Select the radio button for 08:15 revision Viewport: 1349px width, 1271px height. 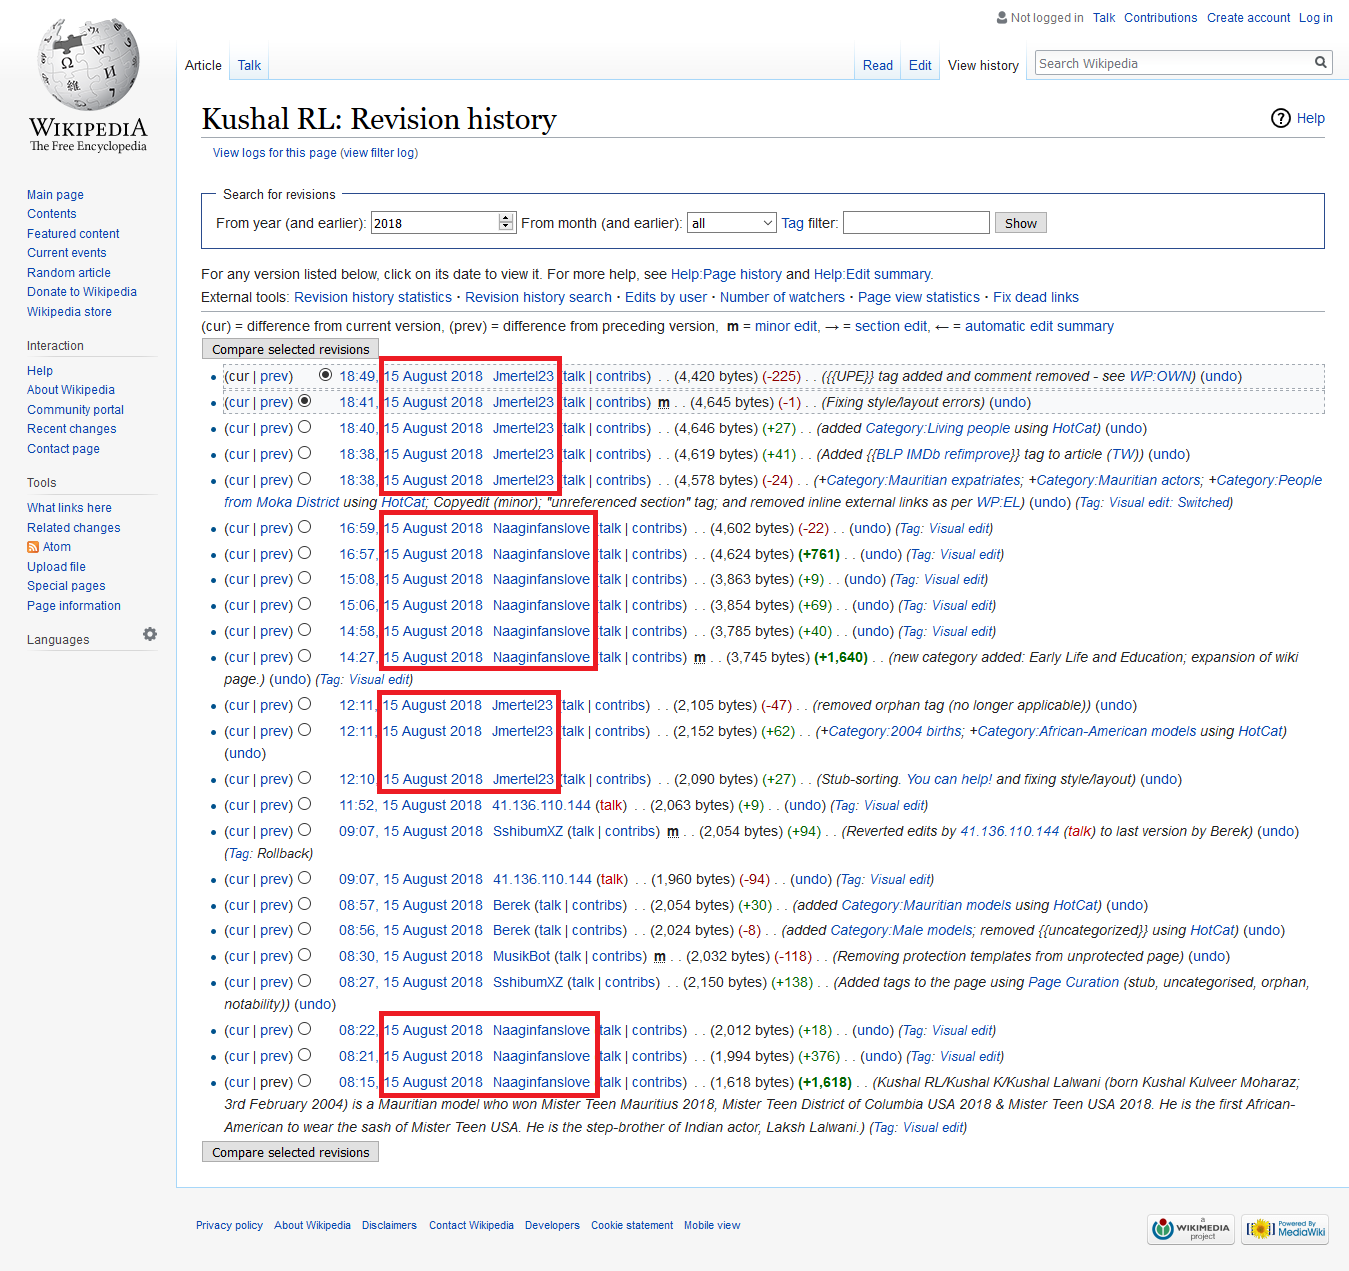[305, 1081]
